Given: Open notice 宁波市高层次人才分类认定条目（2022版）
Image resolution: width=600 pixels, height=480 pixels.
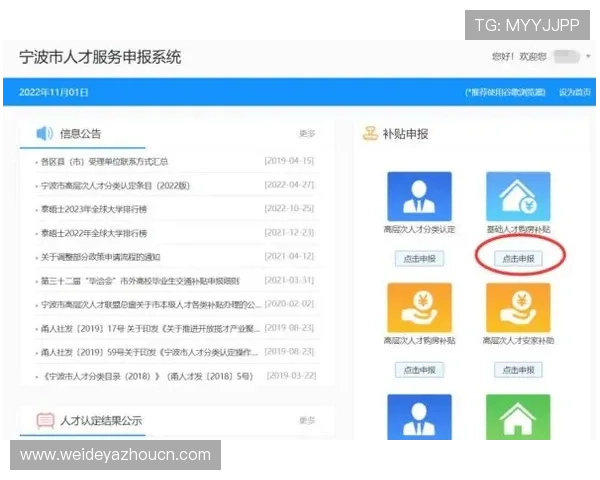Looking at the screenshot, I should click(x=115, y=186).
